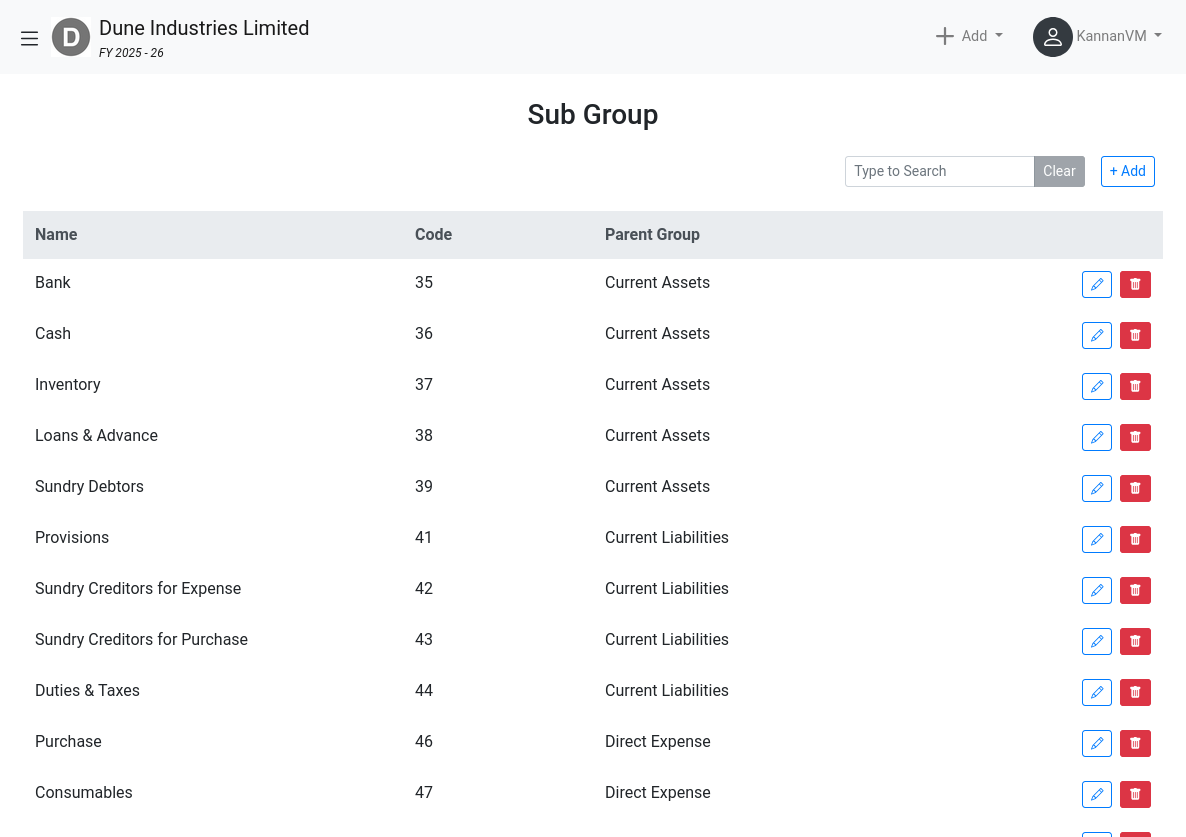Edit Sundry Creditors for Expense row

(x=1097, y=591)
